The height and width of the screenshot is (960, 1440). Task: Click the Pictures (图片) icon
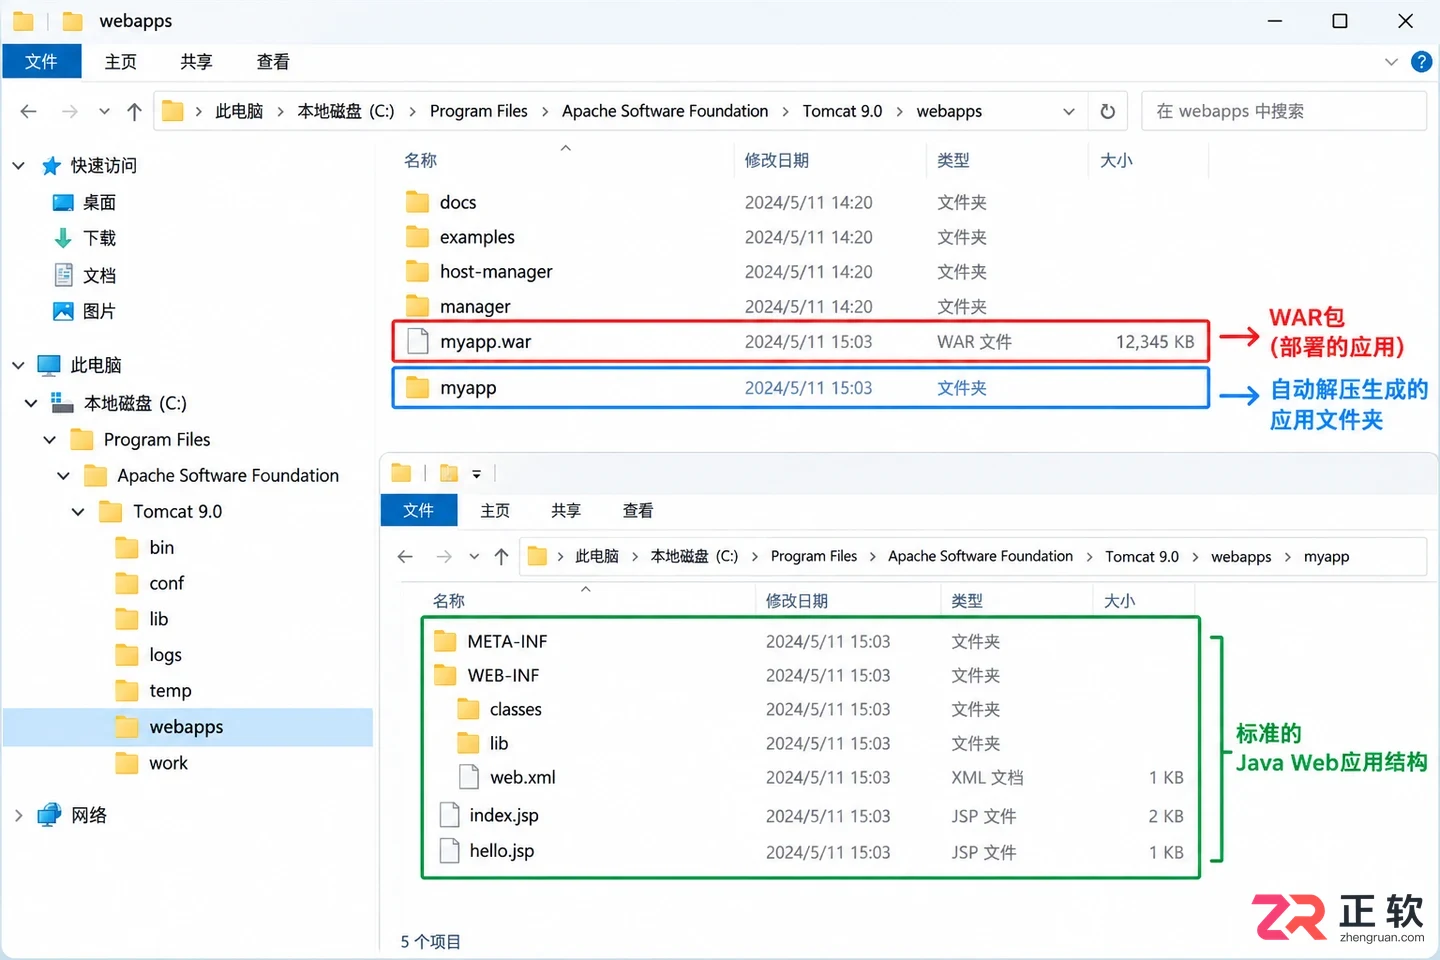coord(63,311)
